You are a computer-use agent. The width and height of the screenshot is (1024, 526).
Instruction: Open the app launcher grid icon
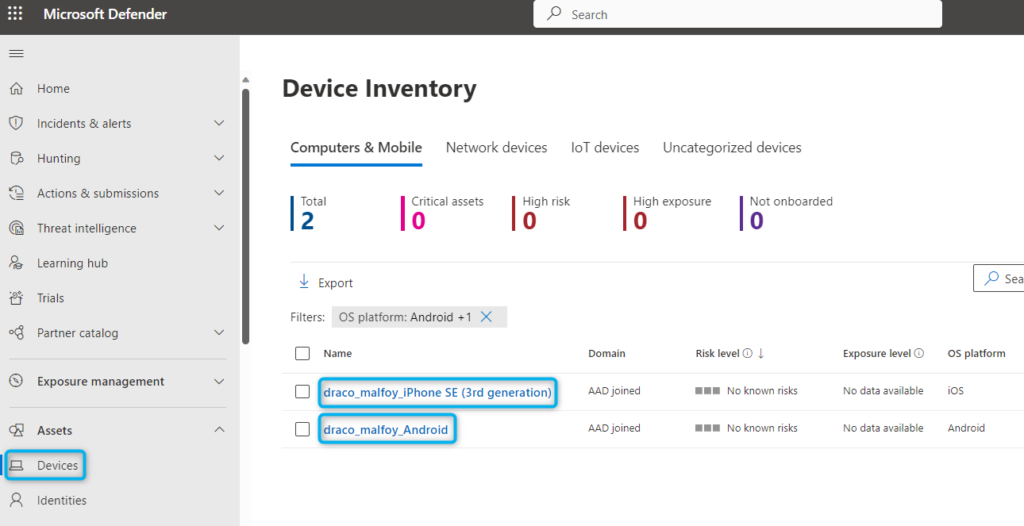point(14,14)
